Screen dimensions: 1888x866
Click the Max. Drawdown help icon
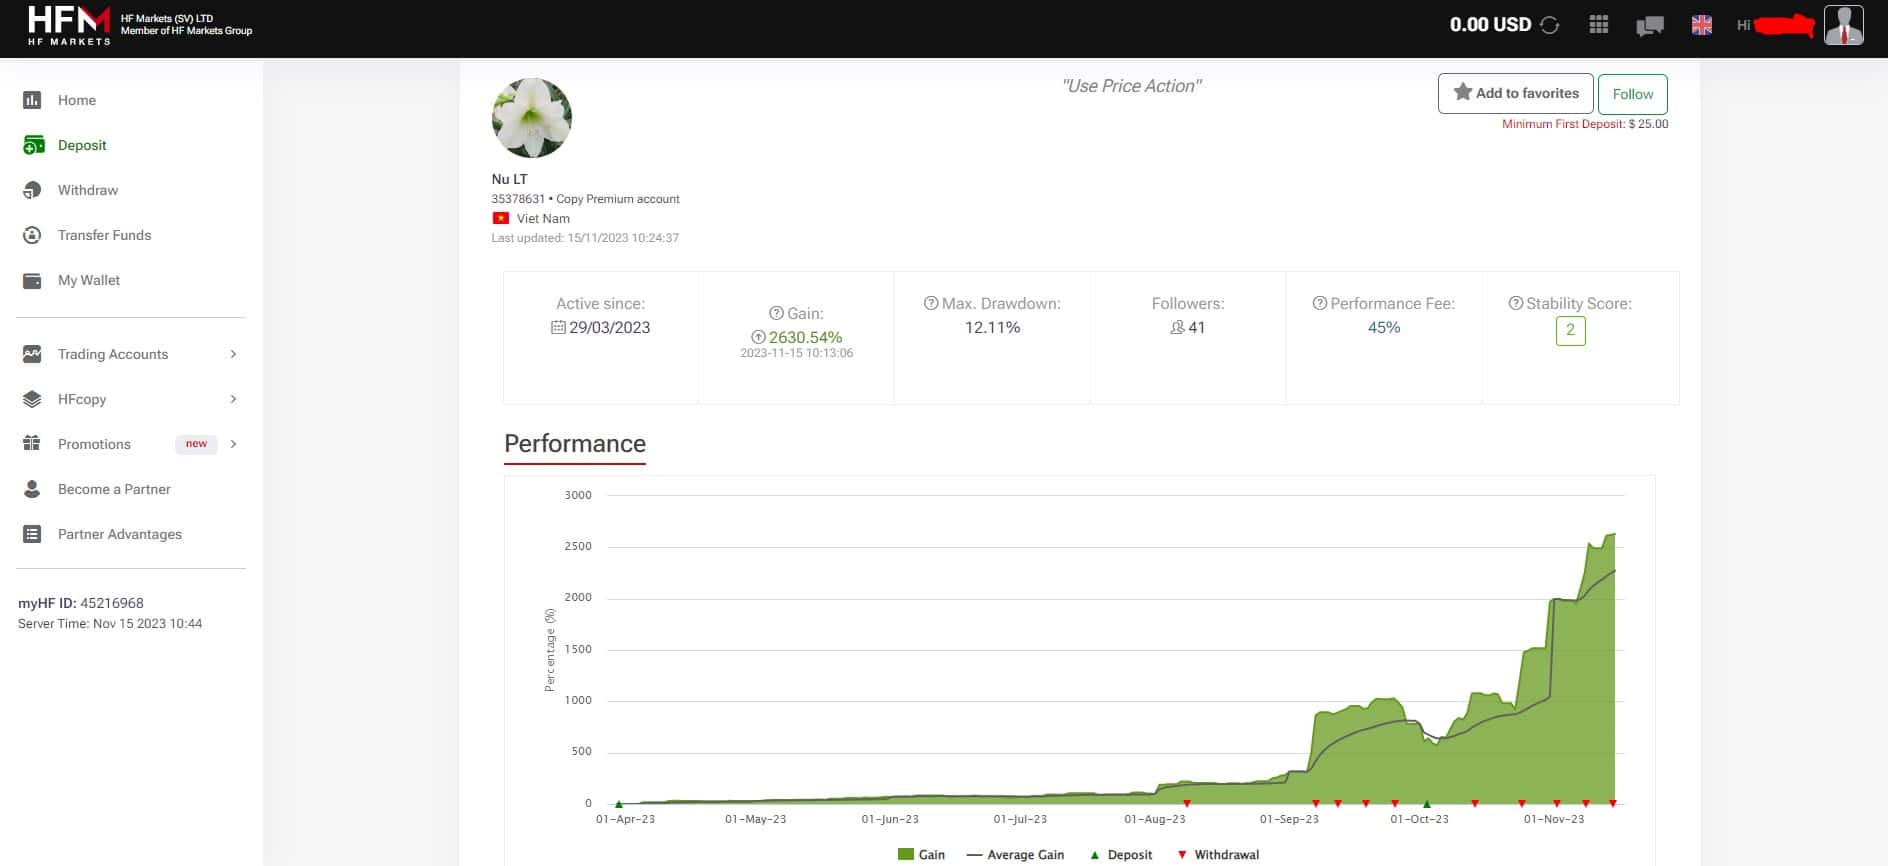coord(931,303)
